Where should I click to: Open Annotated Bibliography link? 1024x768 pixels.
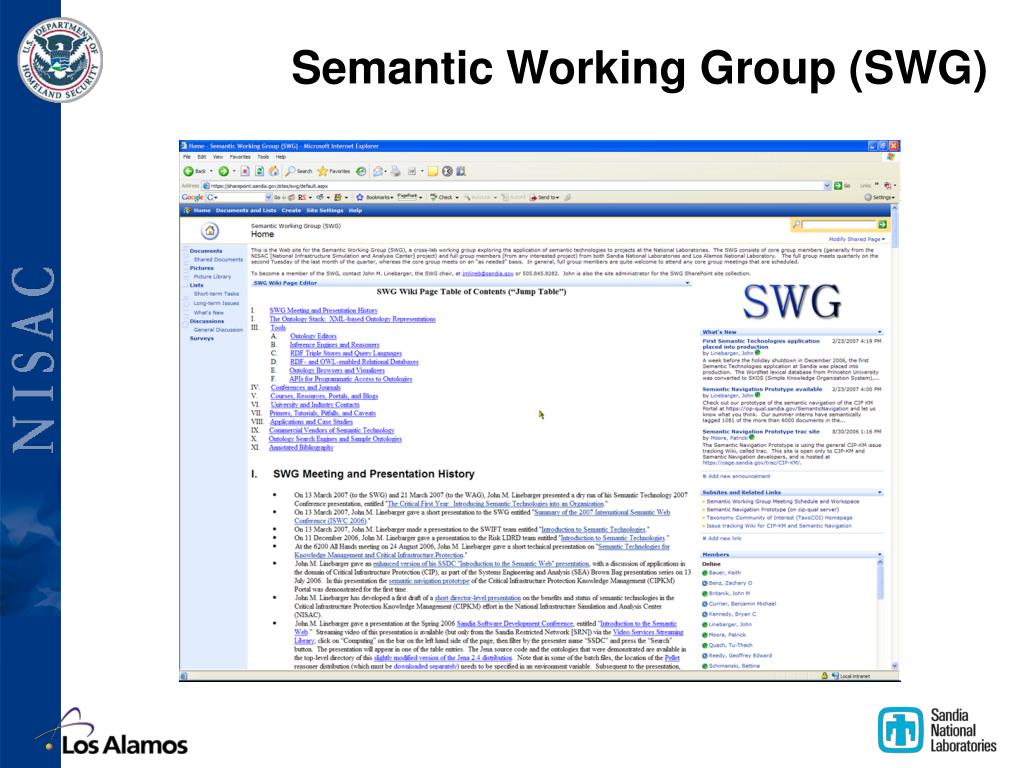(x=301, y=447)
